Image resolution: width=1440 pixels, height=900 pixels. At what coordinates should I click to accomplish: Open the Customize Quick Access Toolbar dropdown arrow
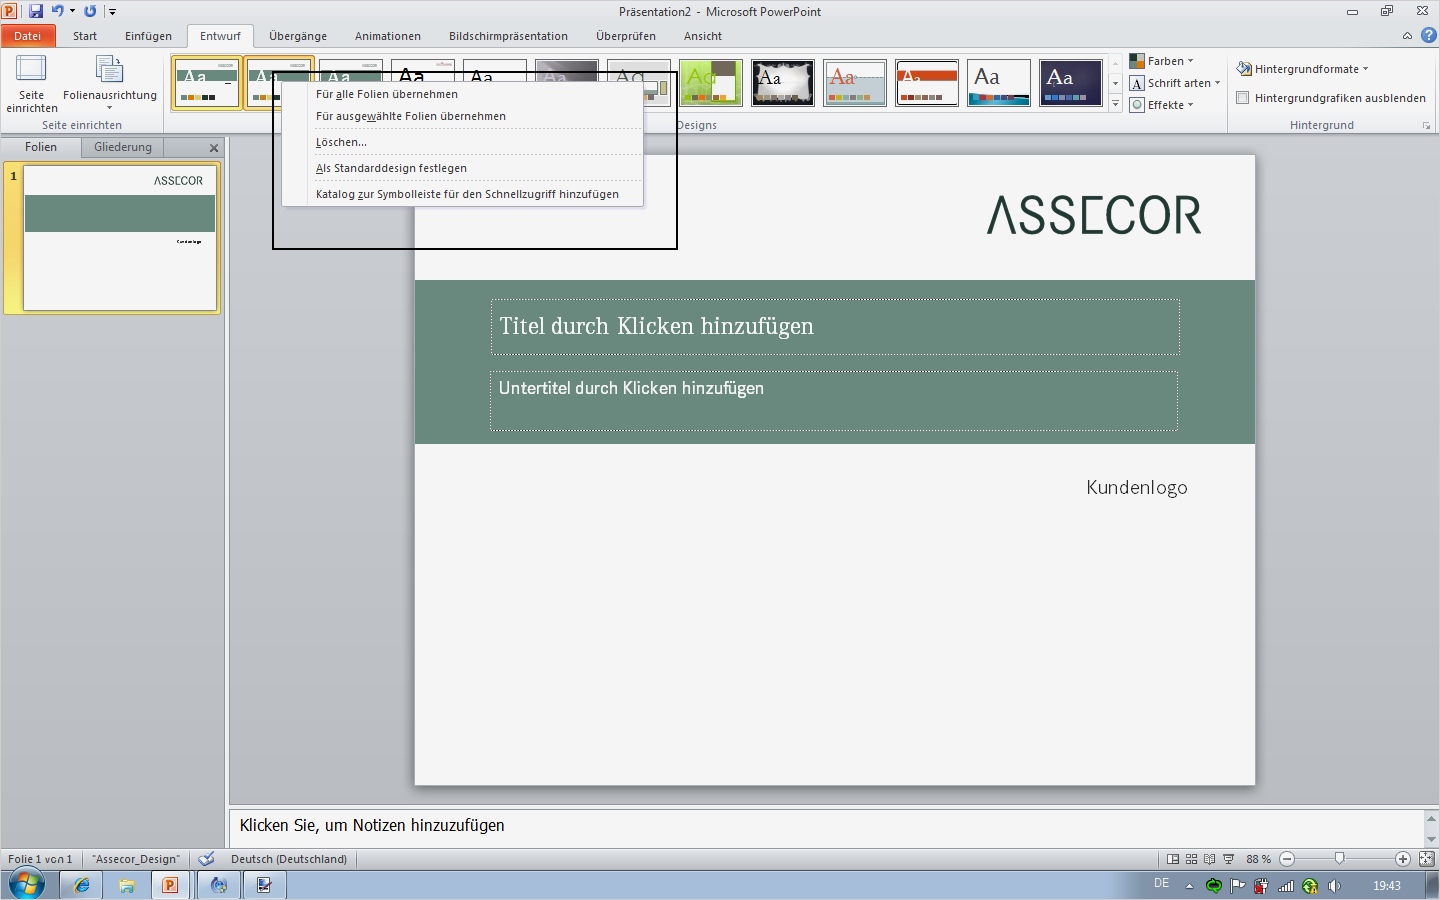tap(112, 12)
